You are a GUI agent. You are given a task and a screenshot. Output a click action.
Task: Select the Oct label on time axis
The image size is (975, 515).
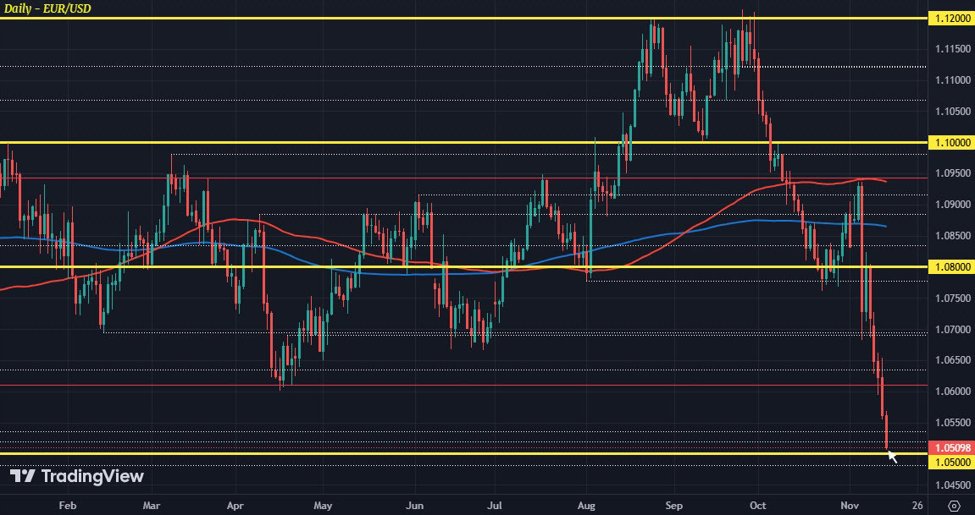coord(757,505)
